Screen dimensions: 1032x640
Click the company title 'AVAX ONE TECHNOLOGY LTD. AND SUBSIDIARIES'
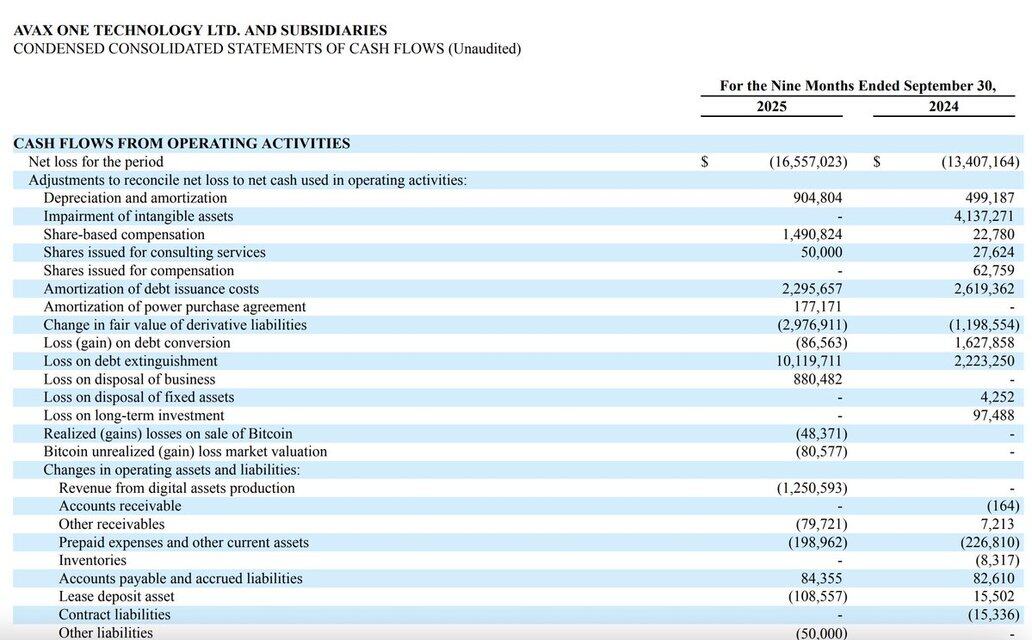(200, 31)
